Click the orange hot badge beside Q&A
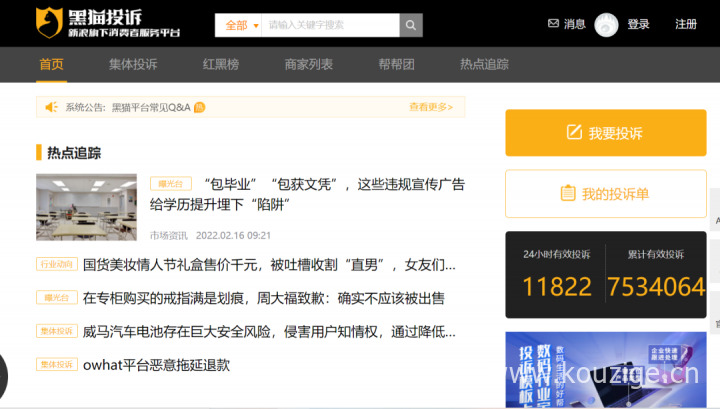This screenshot has height=409, width=720. [199, 107]
